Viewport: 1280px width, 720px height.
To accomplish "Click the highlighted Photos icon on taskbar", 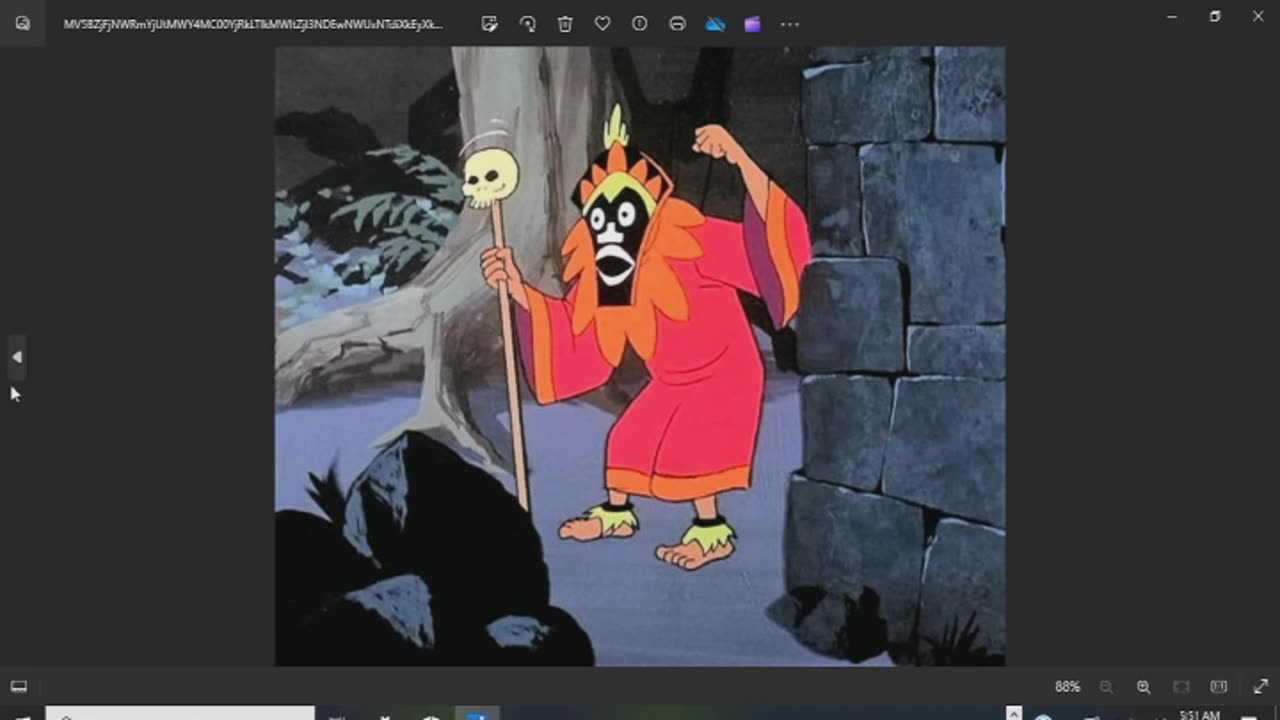I will tap(478, 714).
